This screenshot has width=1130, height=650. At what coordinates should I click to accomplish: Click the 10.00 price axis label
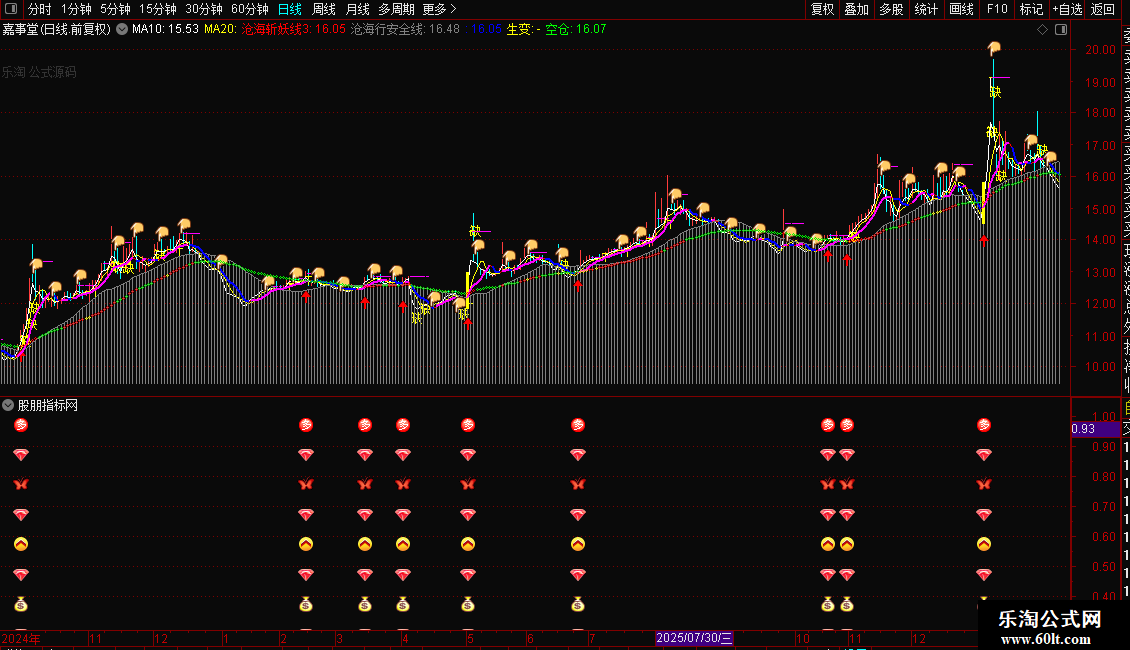click(x=1100, y=367)
